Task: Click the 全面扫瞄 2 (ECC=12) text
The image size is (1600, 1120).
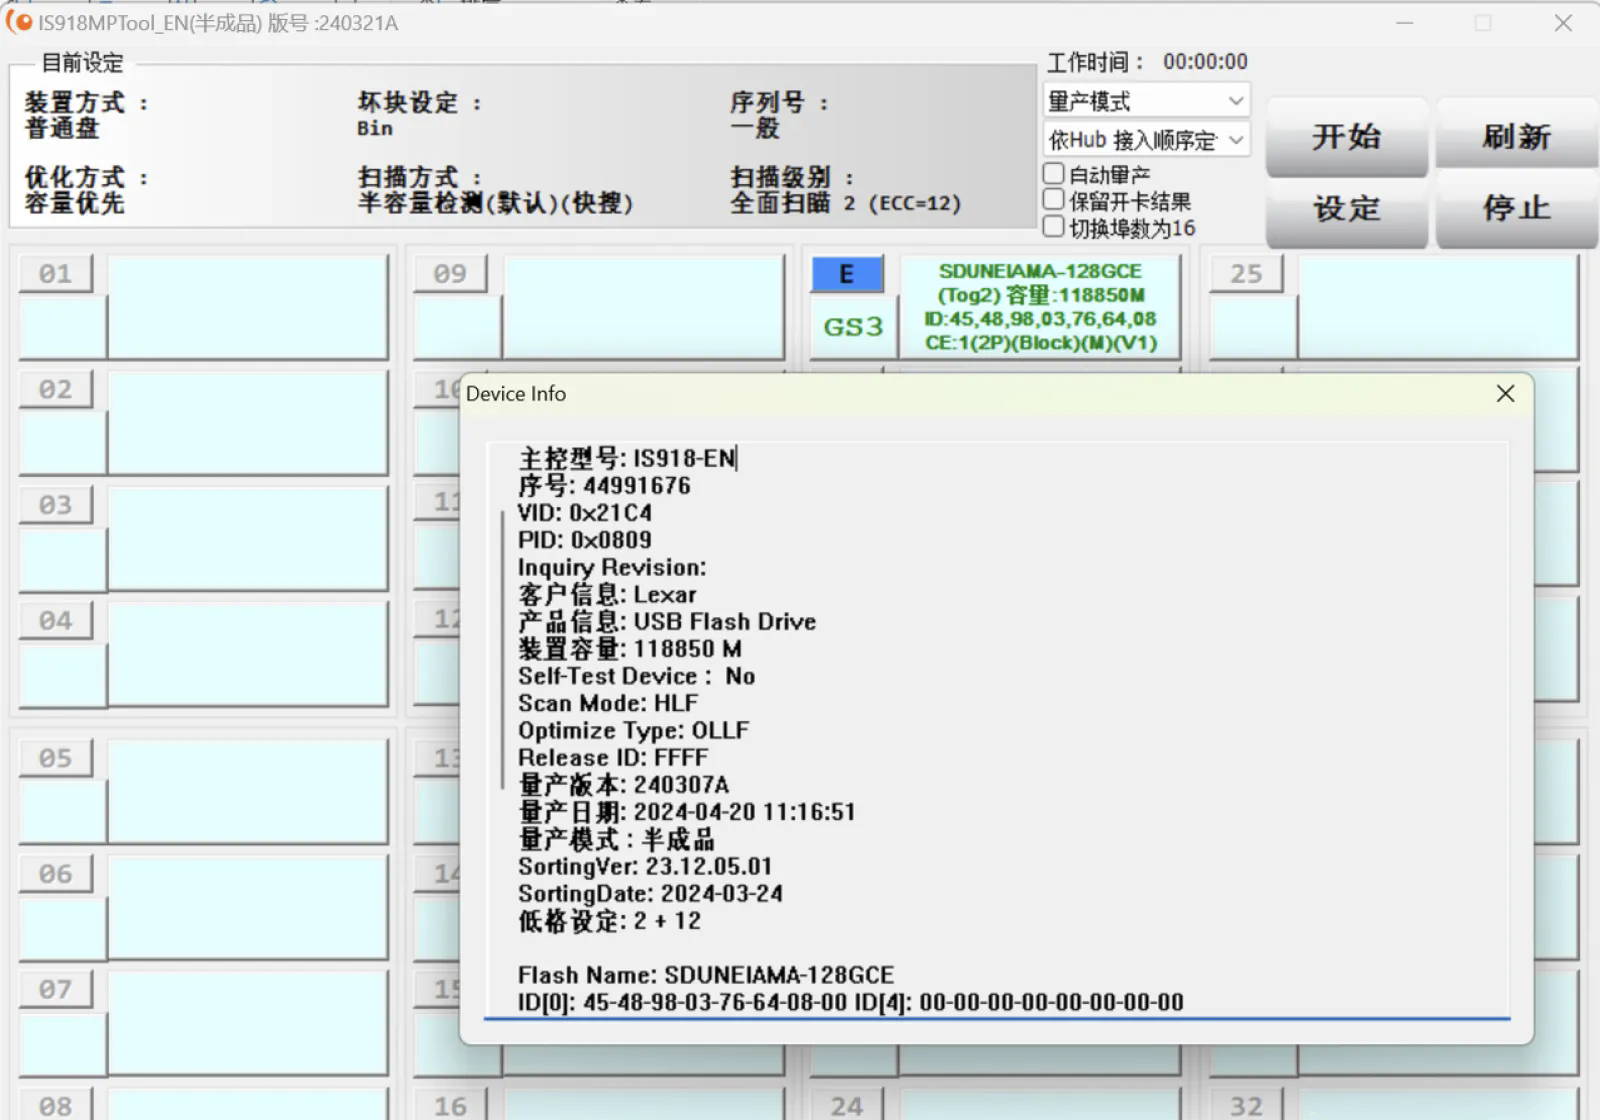Action: (x=846, y=203)
